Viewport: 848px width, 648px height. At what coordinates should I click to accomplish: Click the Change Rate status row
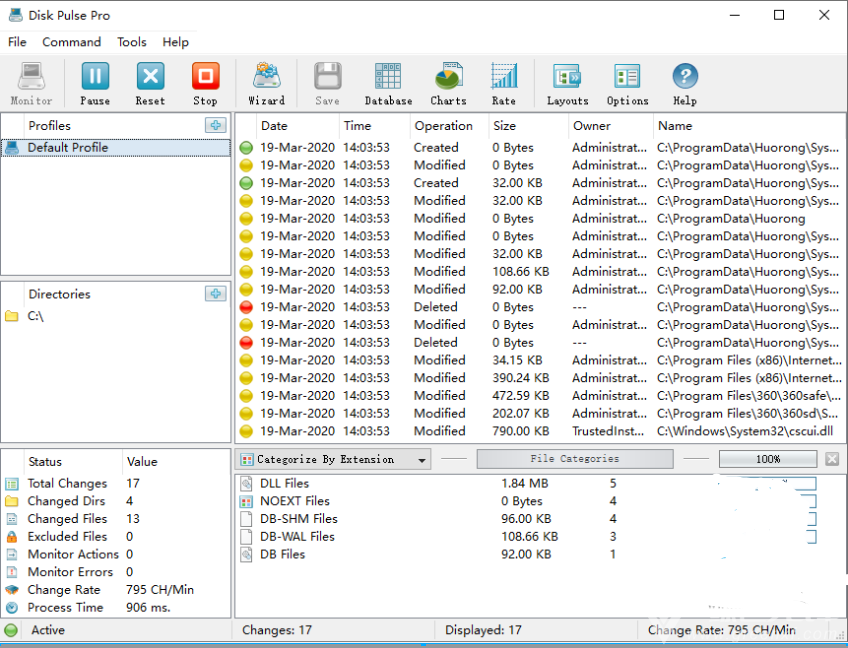[x=116, y=590]
